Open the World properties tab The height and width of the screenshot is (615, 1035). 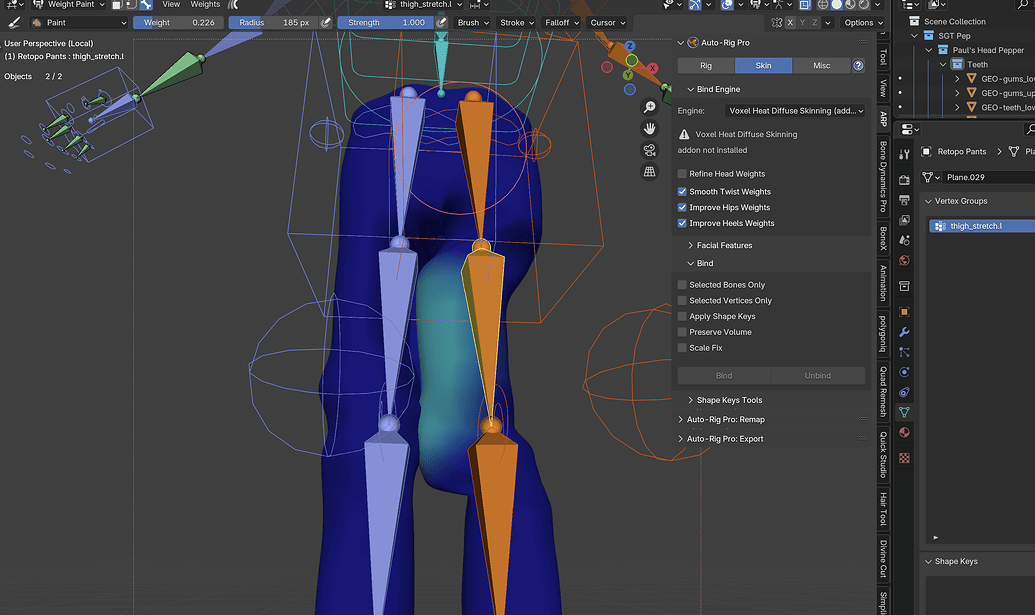click(x=904, y=260)
